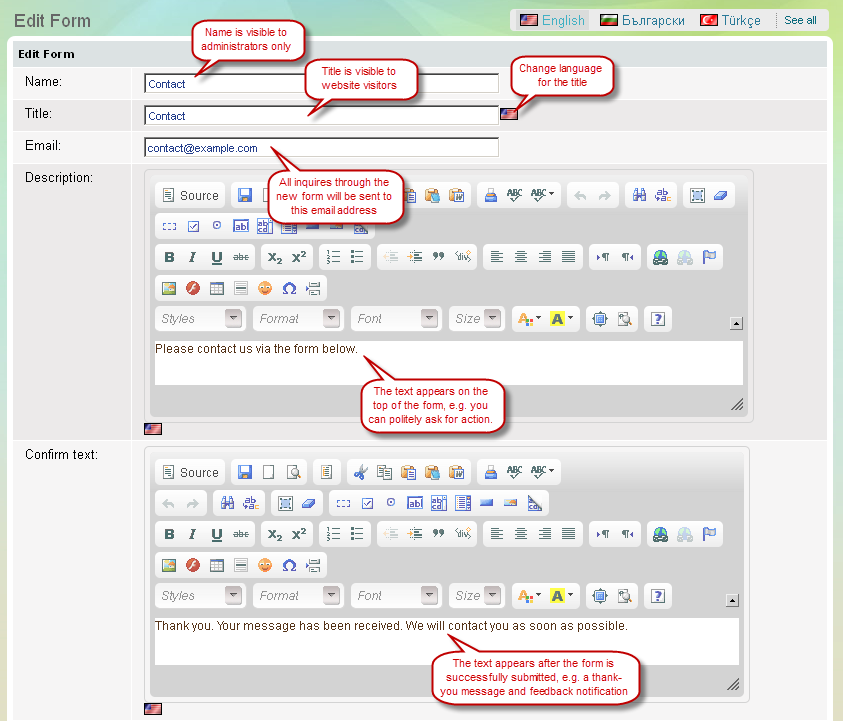Click the Cut scissors icon in the Confirm text editor
This screenshot has width=843, height=722.
point(360,472)
